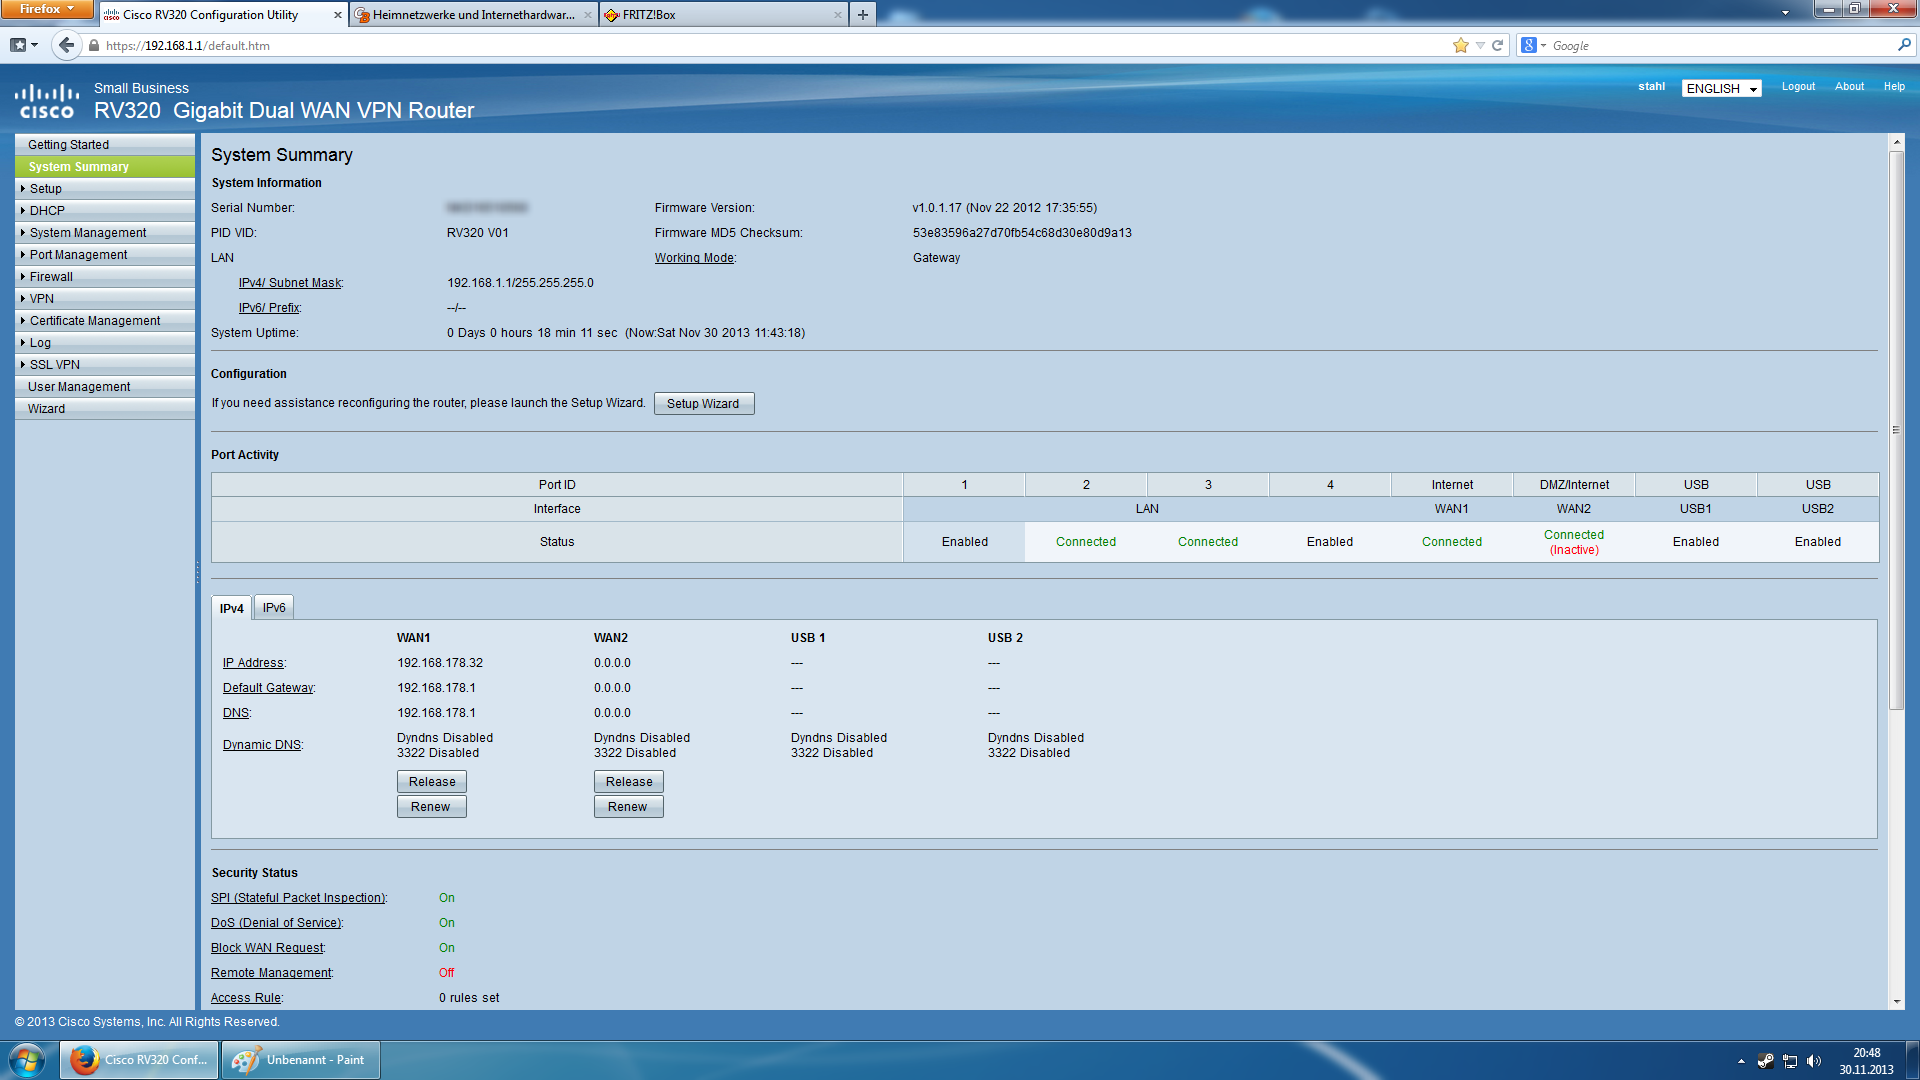Image resolution: width=1920 pixels, height=1080 pixels.
Task: Click the Google search magnifier icon
Action: pos(1904,45)
